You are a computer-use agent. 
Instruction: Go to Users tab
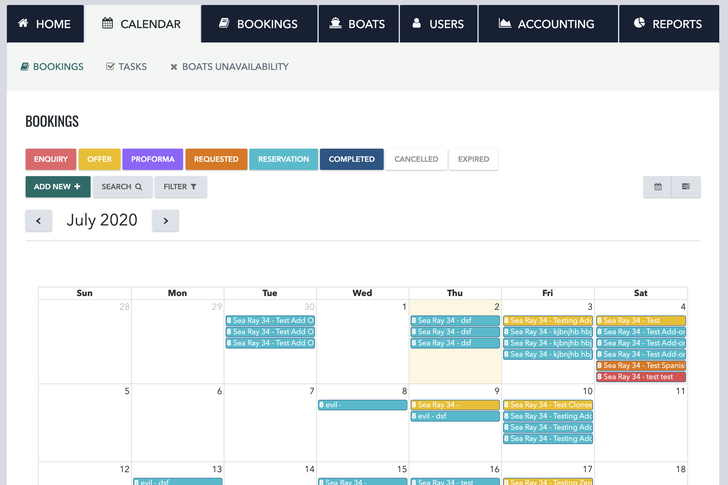pyautogui.click(x=438, y=24)
